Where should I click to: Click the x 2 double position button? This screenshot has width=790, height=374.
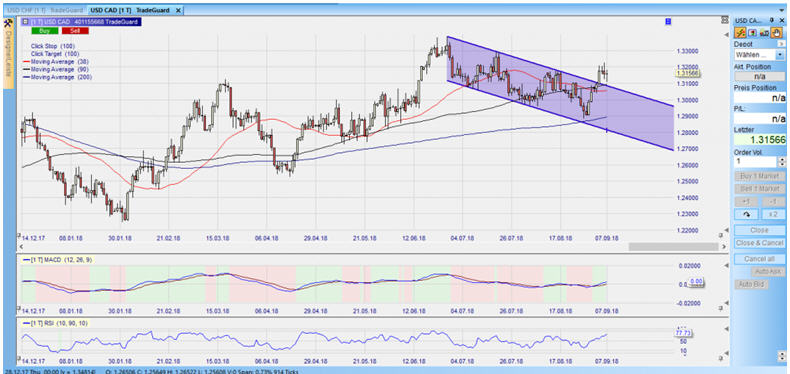coord(773,214)
